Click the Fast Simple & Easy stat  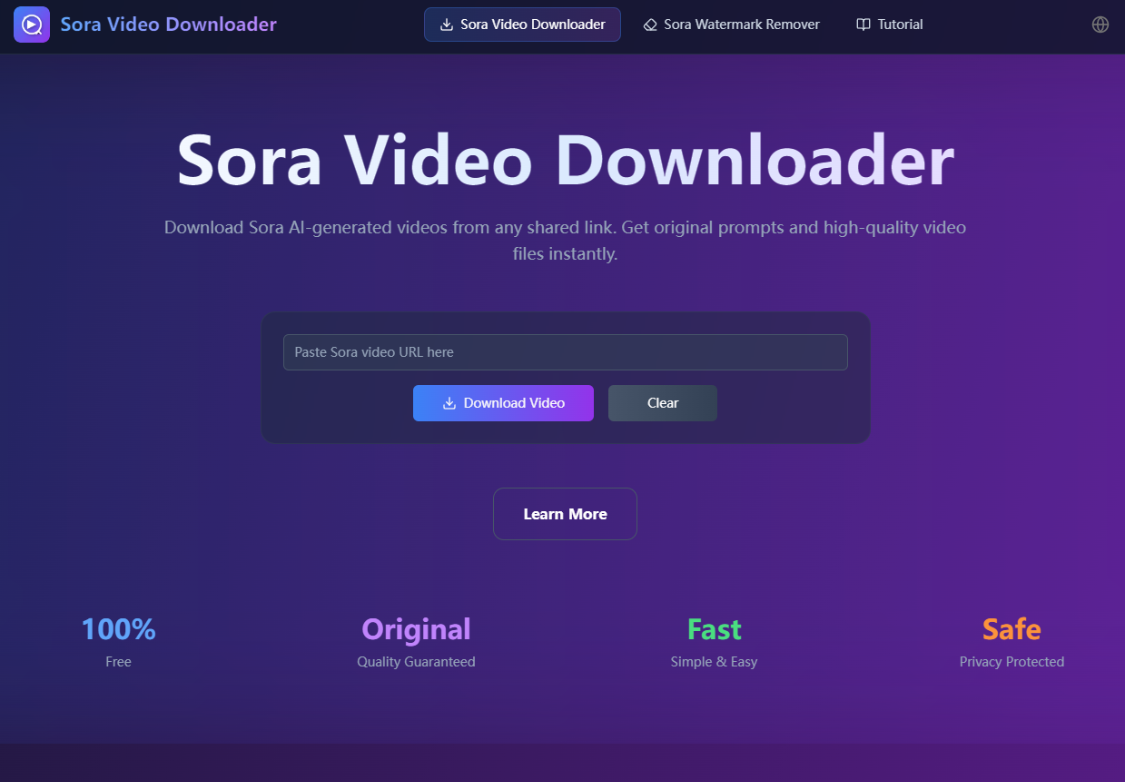(x=714, y=640)
